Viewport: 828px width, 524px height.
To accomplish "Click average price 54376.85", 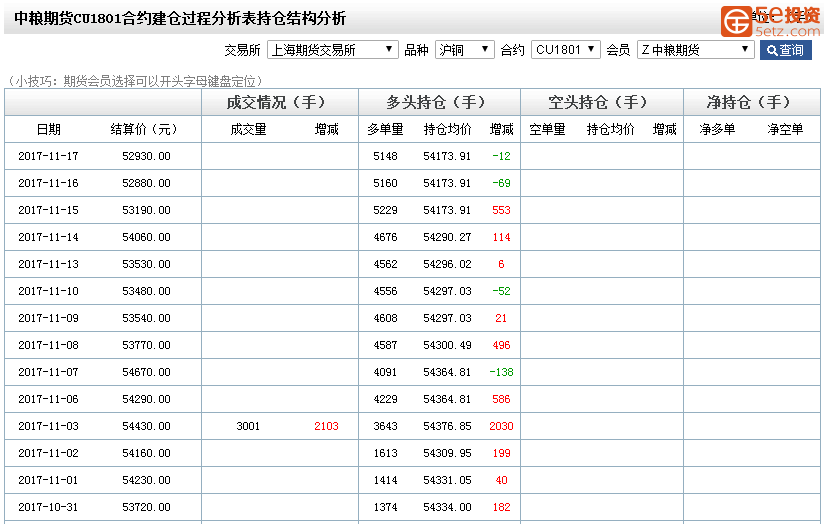I will tap(447, 426).
